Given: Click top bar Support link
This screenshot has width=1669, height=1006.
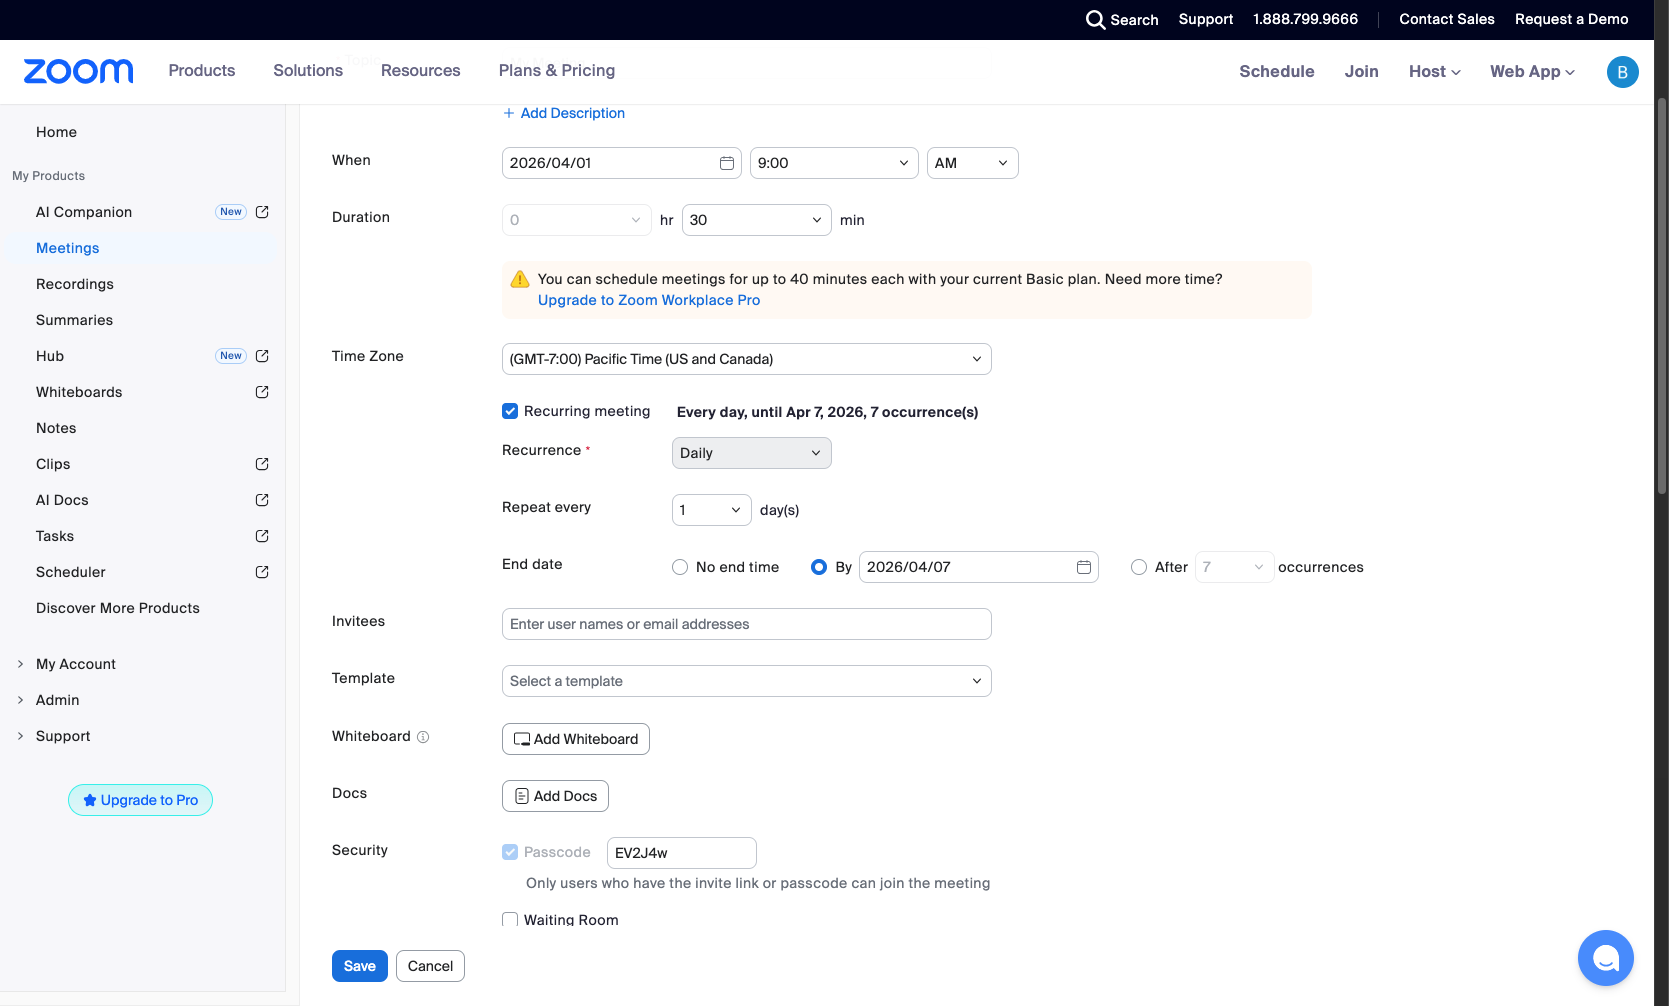Looking at the screenshot, I should pos(1205,20).
